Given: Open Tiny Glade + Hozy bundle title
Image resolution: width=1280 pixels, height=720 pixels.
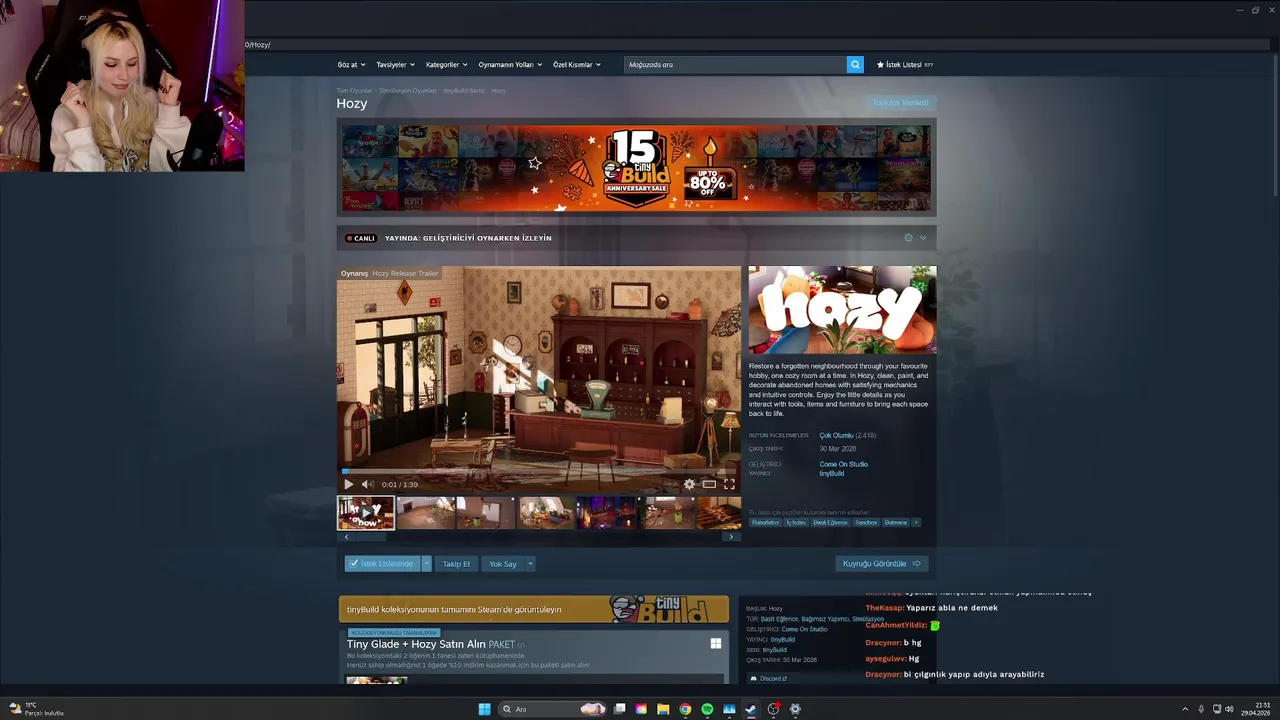Looking at the screenshot, I should pos(430,644).
